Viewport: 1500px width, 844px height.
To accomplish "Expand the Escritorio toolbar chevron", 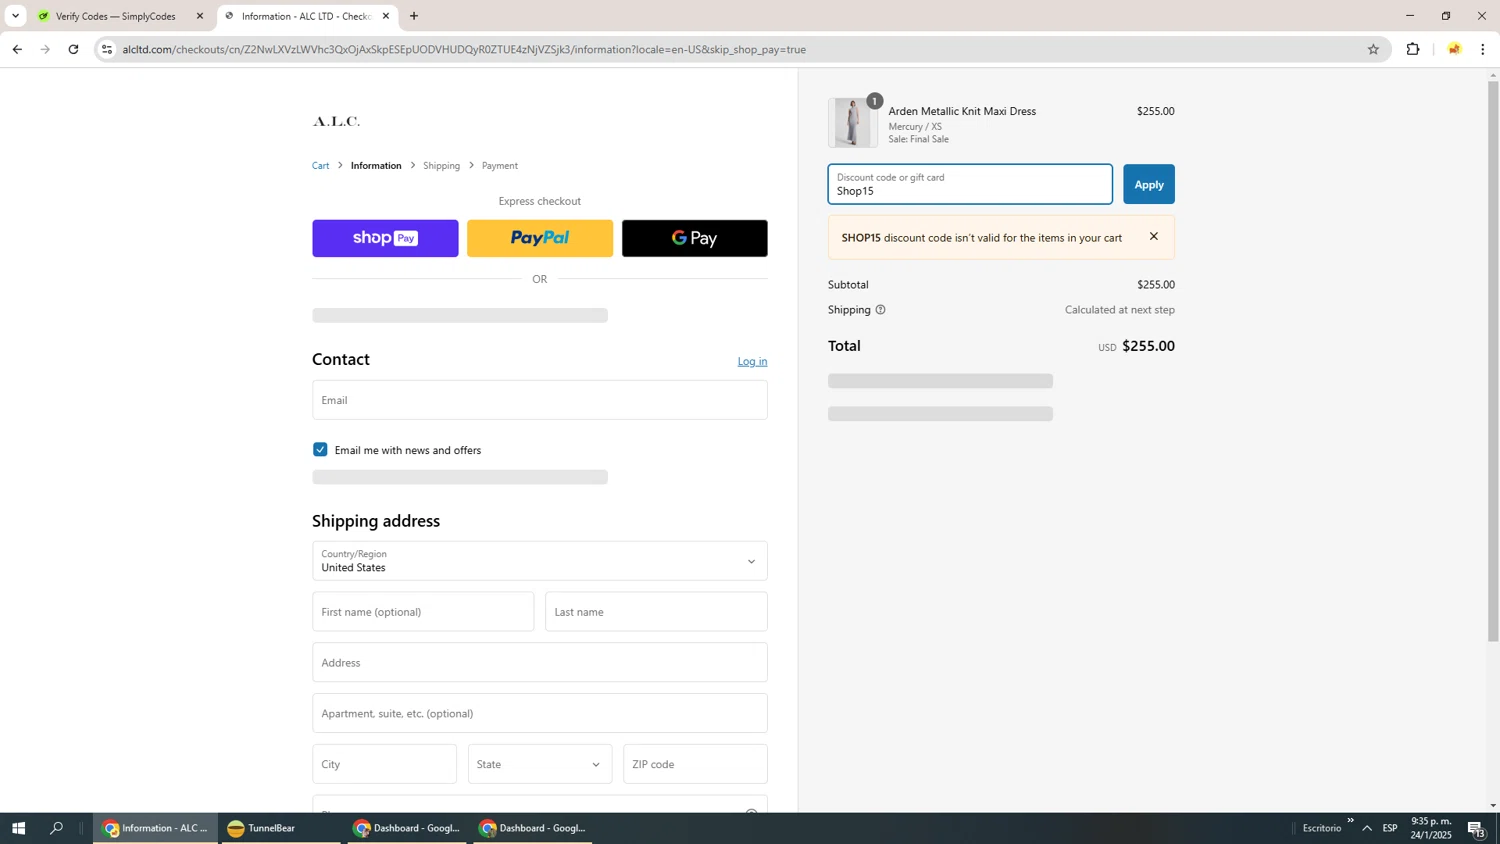I will click(x=1350, y=821).
